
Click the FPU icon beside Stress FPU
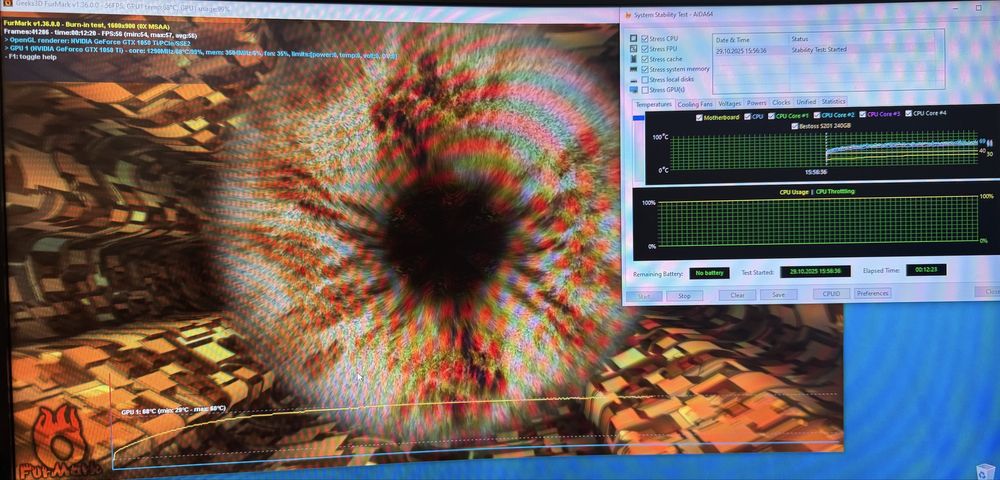tap(633, 48)
